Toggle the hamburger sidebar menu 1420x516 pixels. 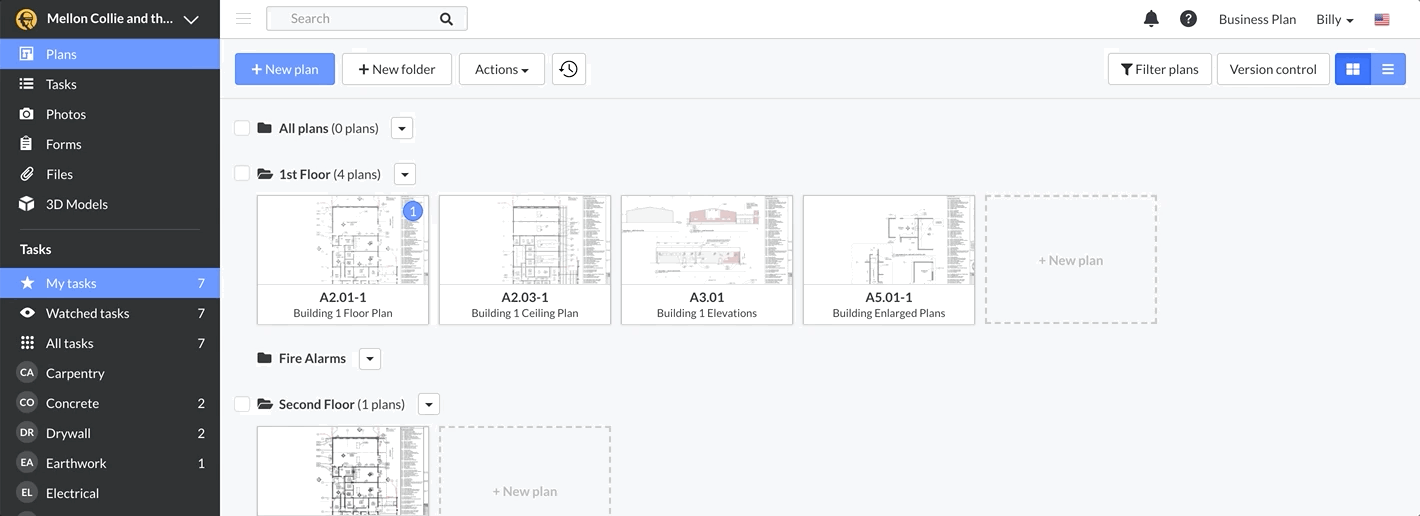coord(243,18)
